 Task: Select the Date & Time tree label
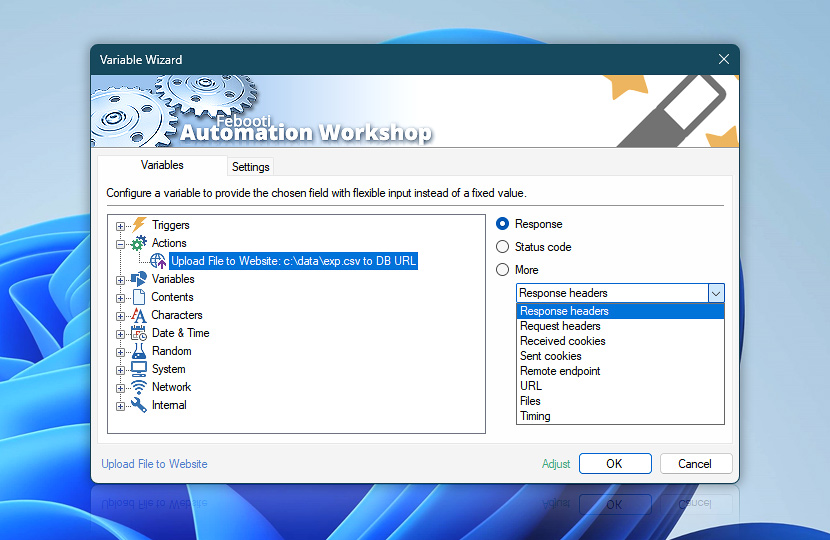pos(181,333)
